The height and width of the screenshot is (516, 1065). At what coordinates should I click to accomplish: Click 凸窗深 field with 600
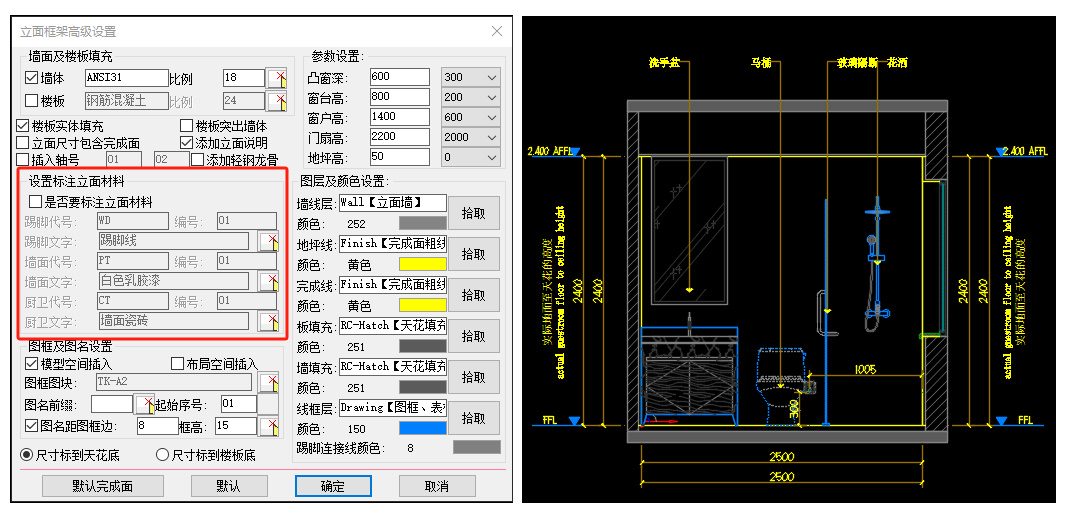[400, 77]
